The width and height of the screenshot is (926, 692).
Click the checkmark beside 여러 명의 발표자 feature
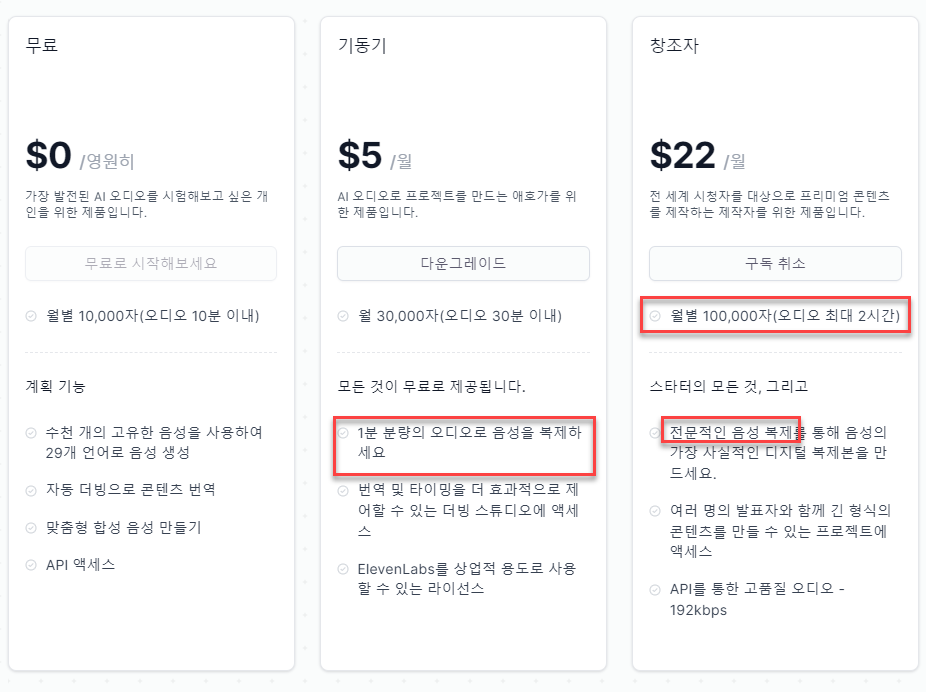[656, 510]
